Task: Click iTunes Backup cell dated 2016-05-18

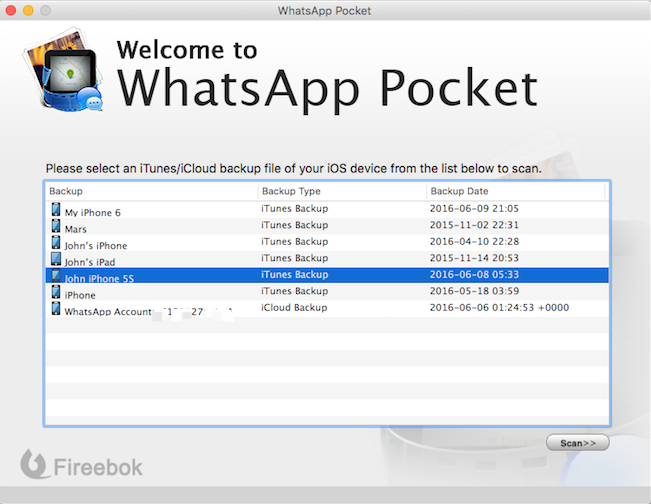Action: [294, 291]
